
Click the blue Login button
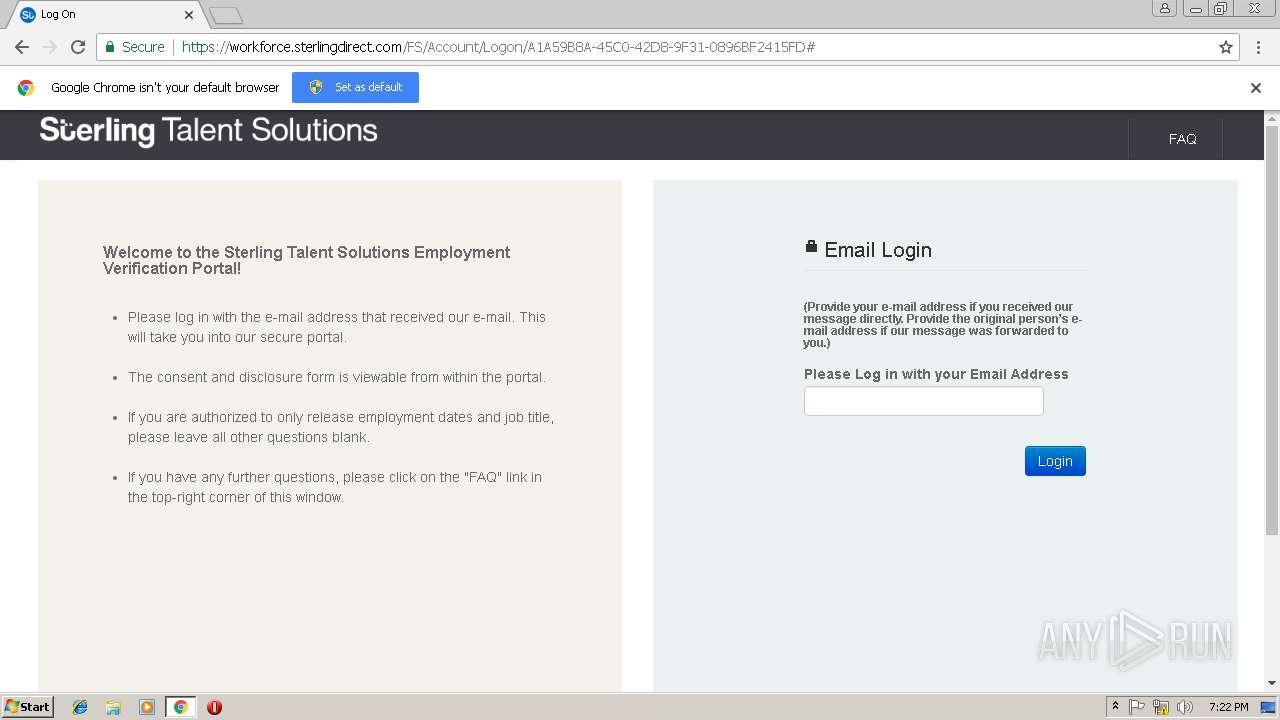1055,461
